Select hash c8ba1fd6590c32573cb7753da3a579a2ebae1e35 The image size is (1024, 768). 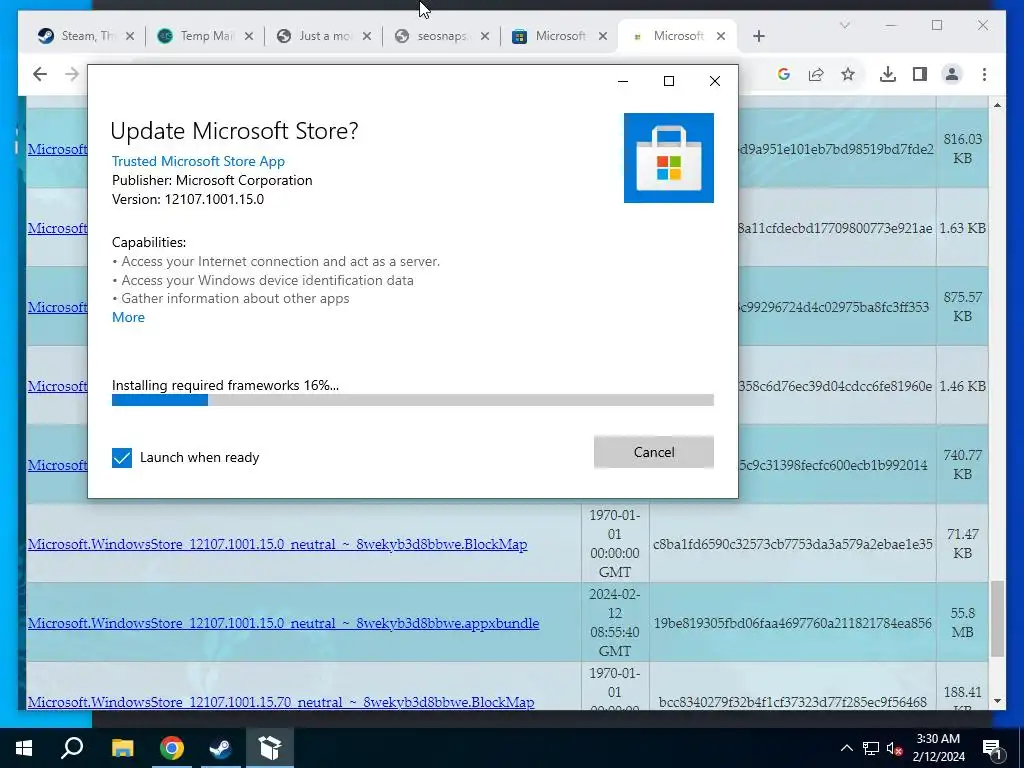click(x=792, y=544)
